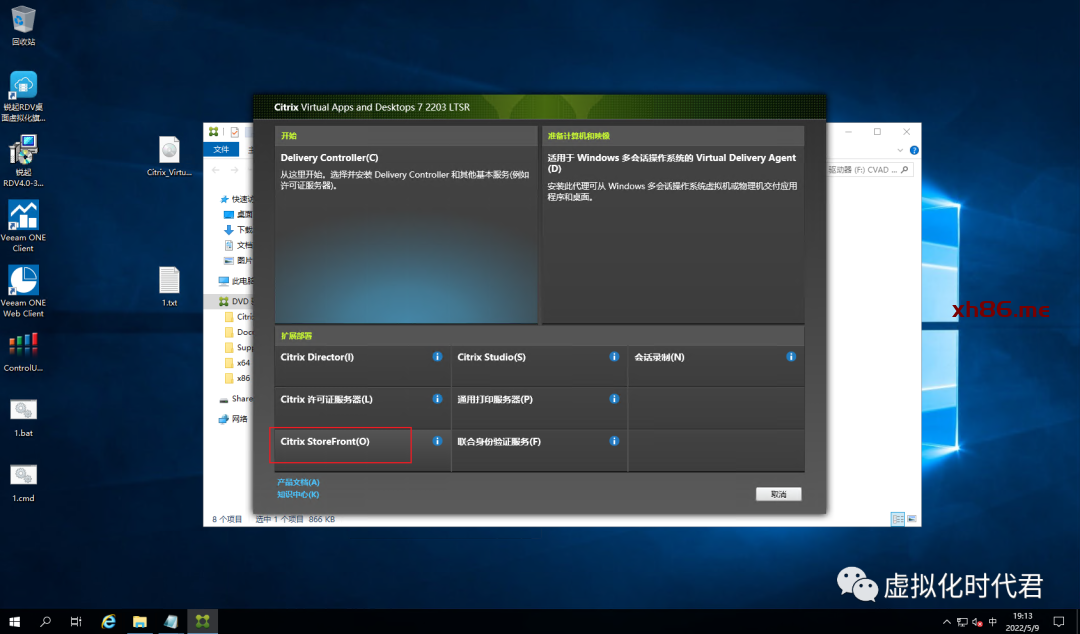This screenshot has height=634, width=1080.
Task: Open 回收站 desktop icon
Action: point(23,26)
